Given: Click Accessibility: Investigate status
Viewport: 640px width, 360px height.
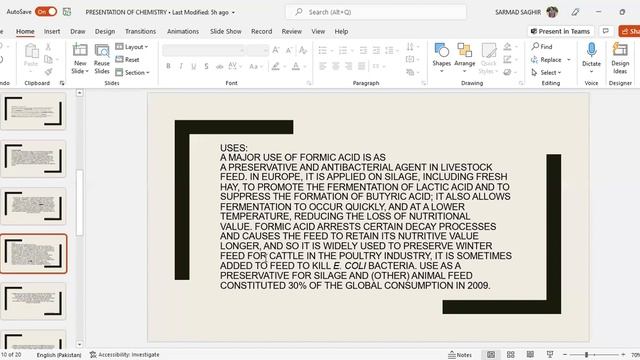Looking at the screenshot, I should 124,355.
